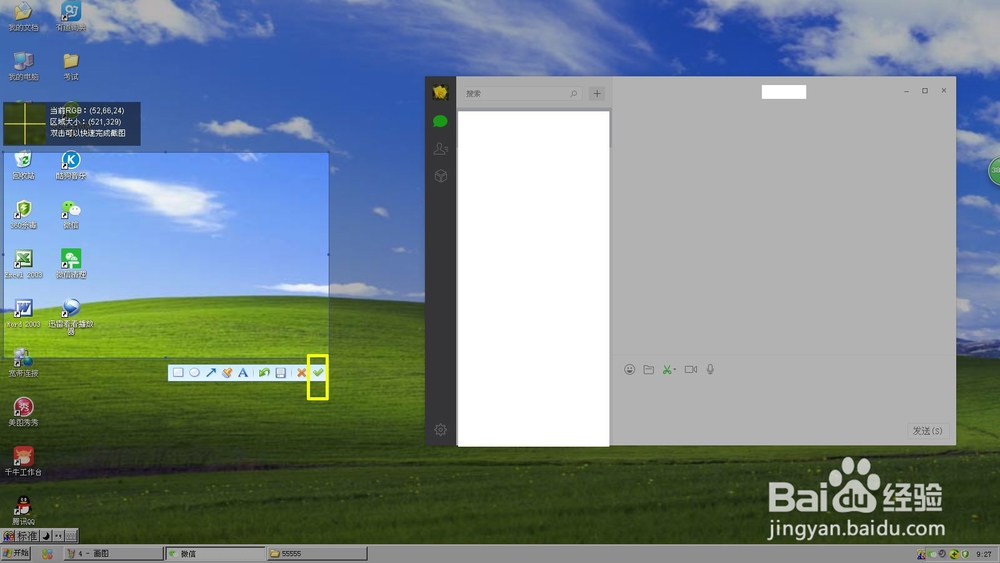
Task: Click the 发送(S) send button
Action: (927, 431)
